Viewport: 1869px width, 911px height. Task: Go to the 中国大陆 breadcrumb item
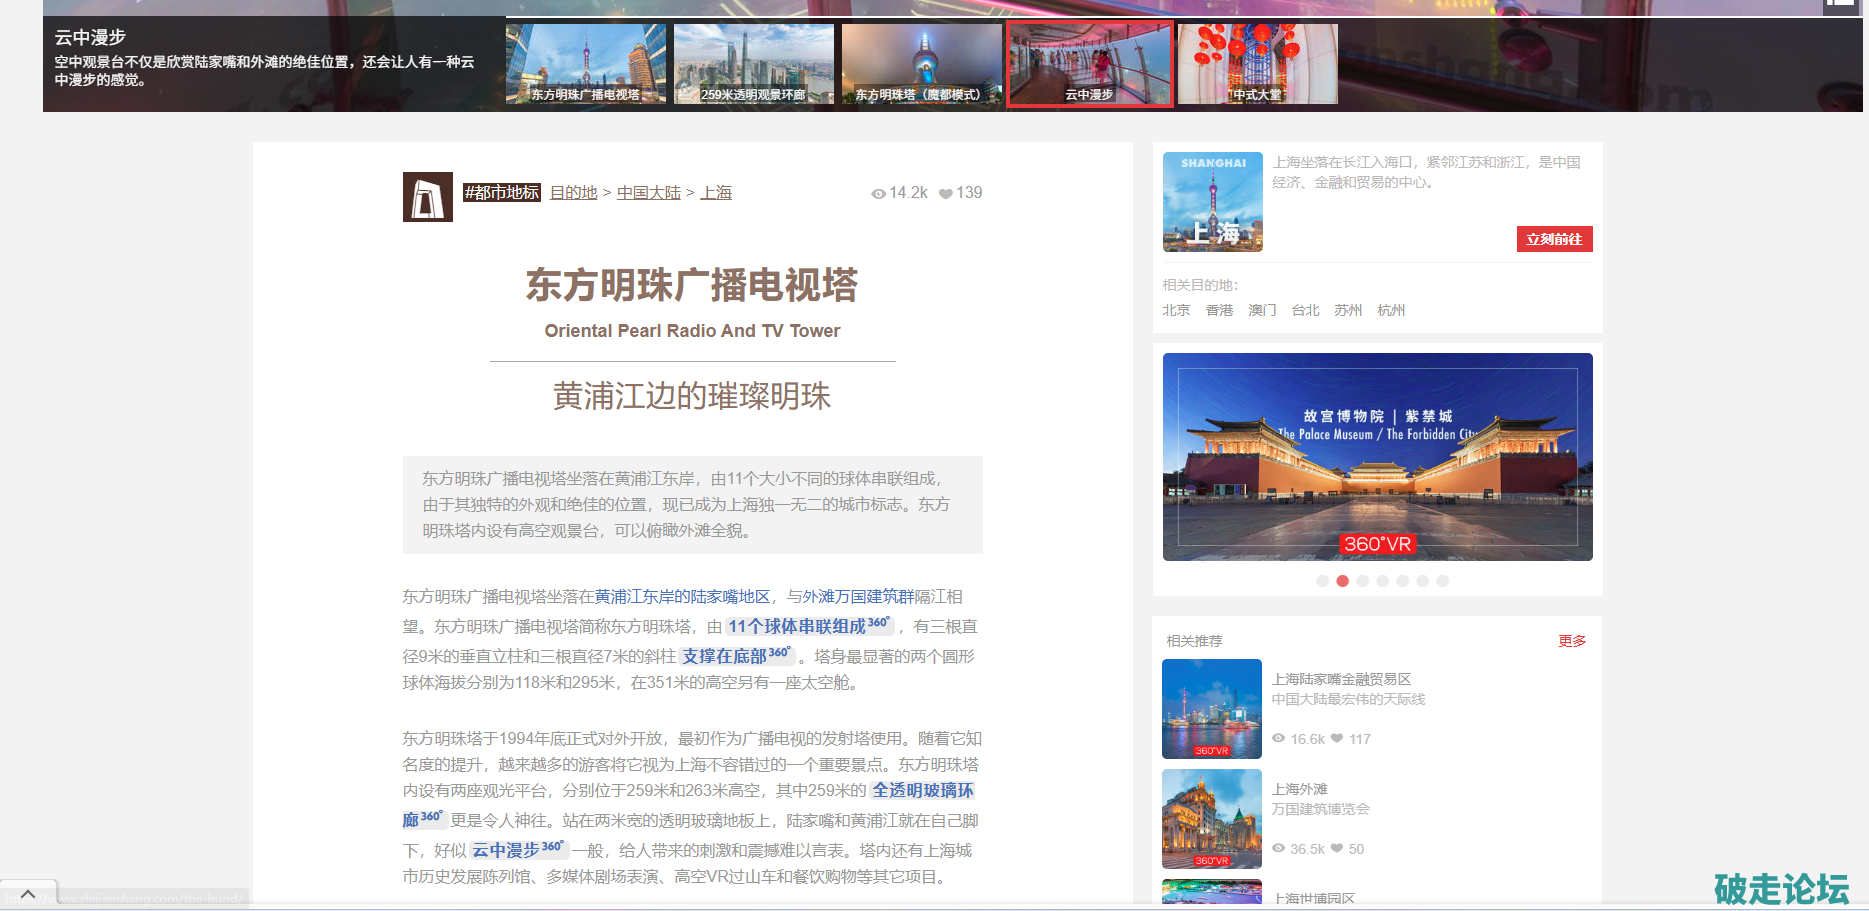[648, 193]
